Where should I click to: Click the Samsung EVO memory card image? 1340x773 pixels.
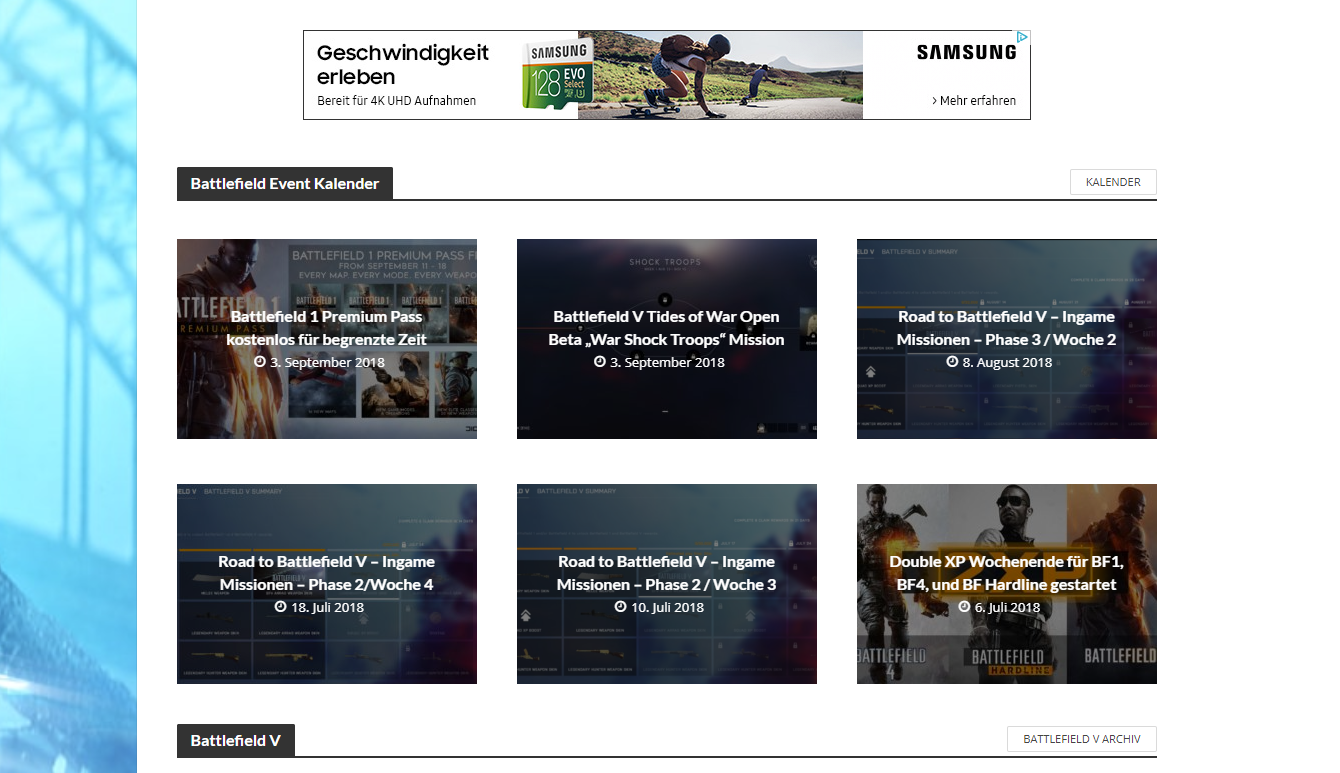(556, 74)
